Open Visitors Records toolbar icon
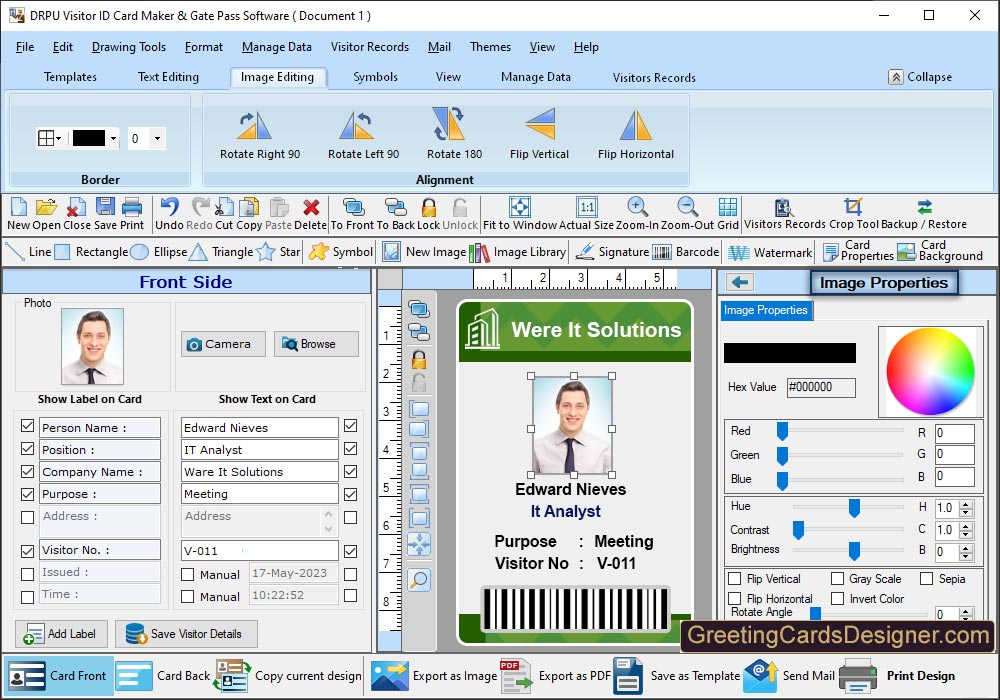Screen dimensions: 1000x700 (783, 207)
